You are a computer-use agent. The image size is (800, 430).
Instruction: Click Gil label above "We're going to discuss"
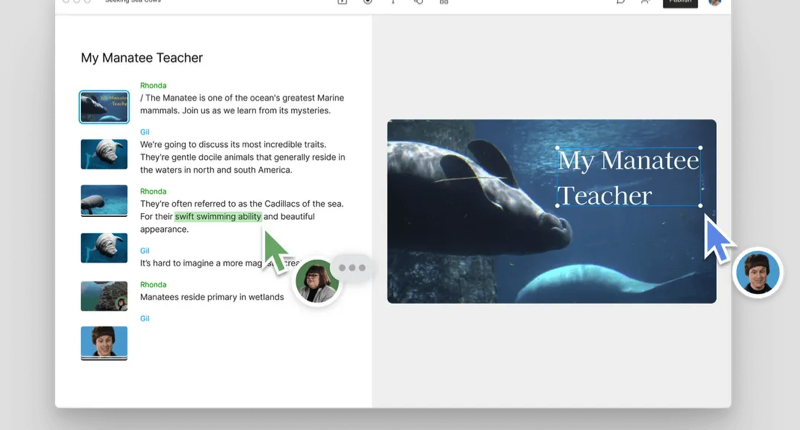click(x=145, y=132)
